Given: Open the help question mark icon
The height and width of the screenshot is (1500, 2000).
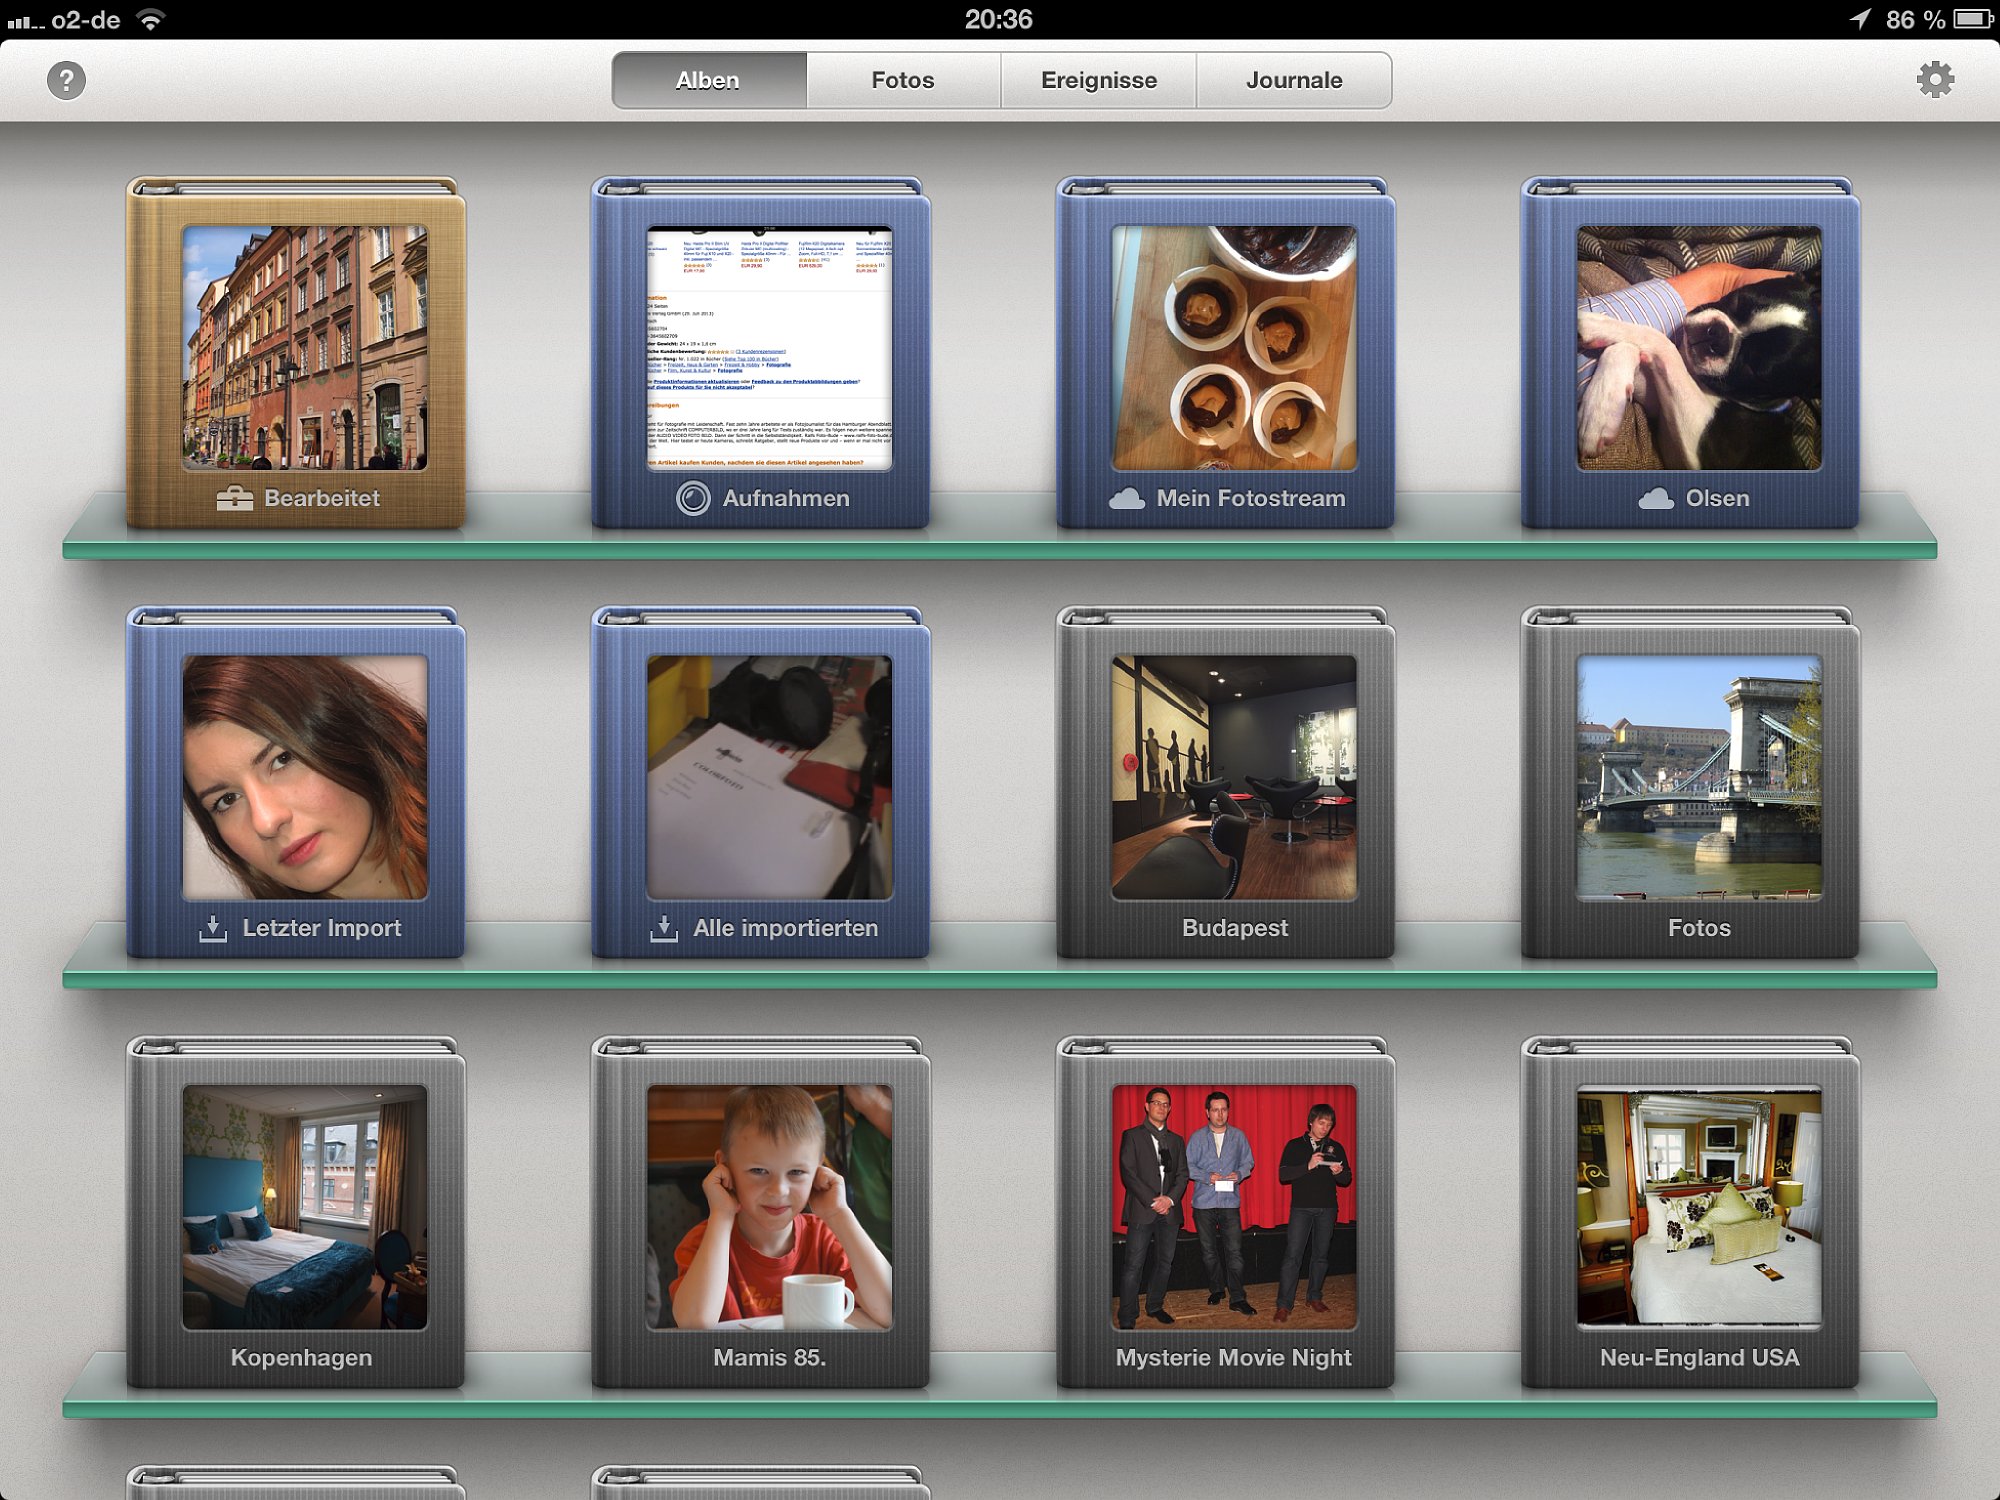Looking at the screenshot, I should coord(66,80).
